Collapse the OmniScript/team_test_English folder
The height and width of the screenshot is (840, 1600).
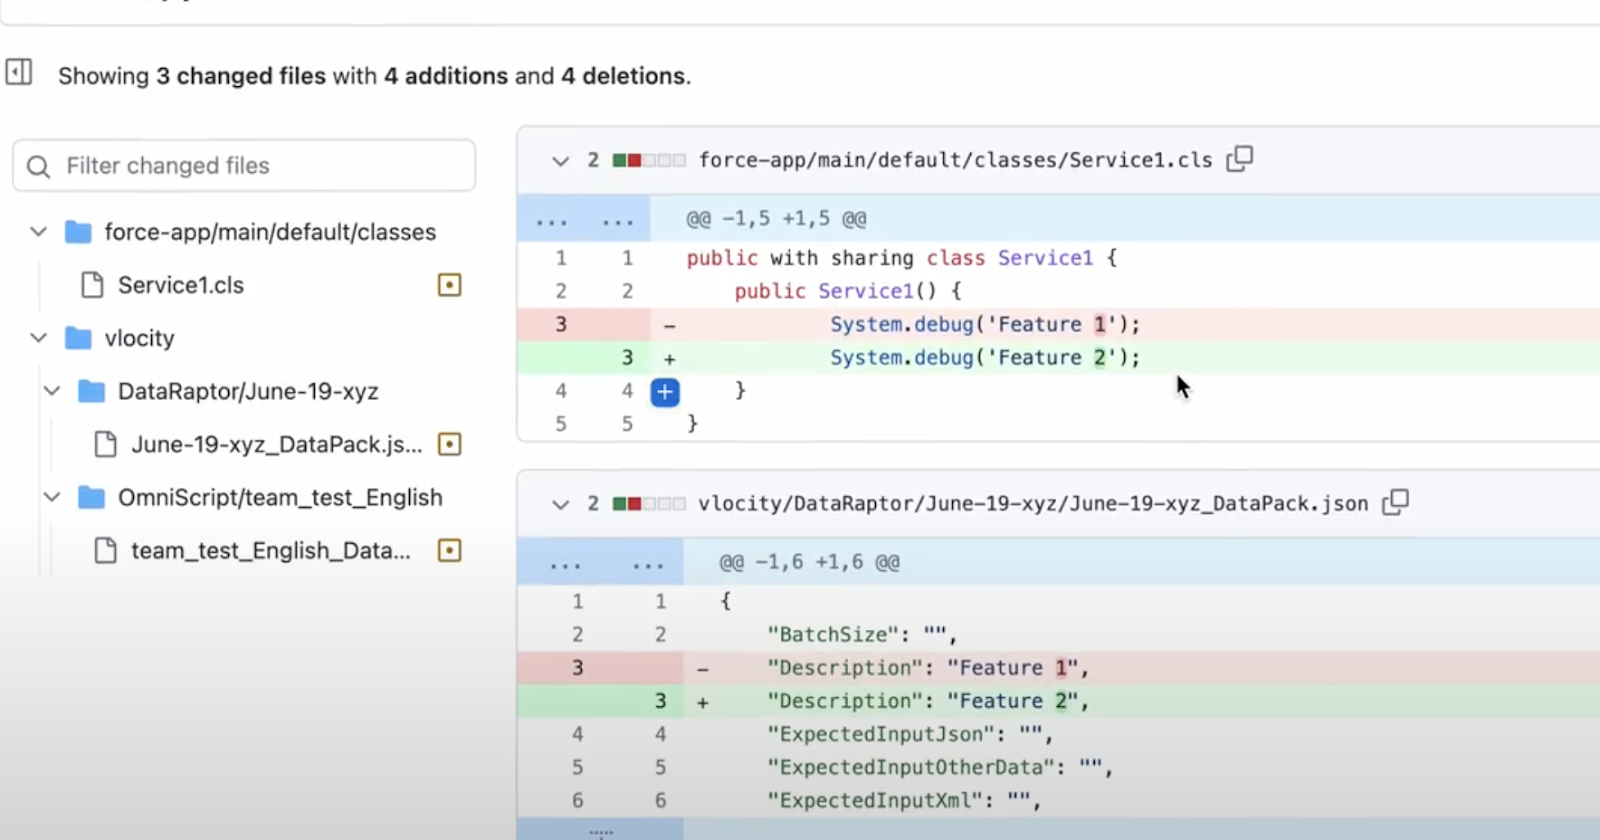[52, 497]
